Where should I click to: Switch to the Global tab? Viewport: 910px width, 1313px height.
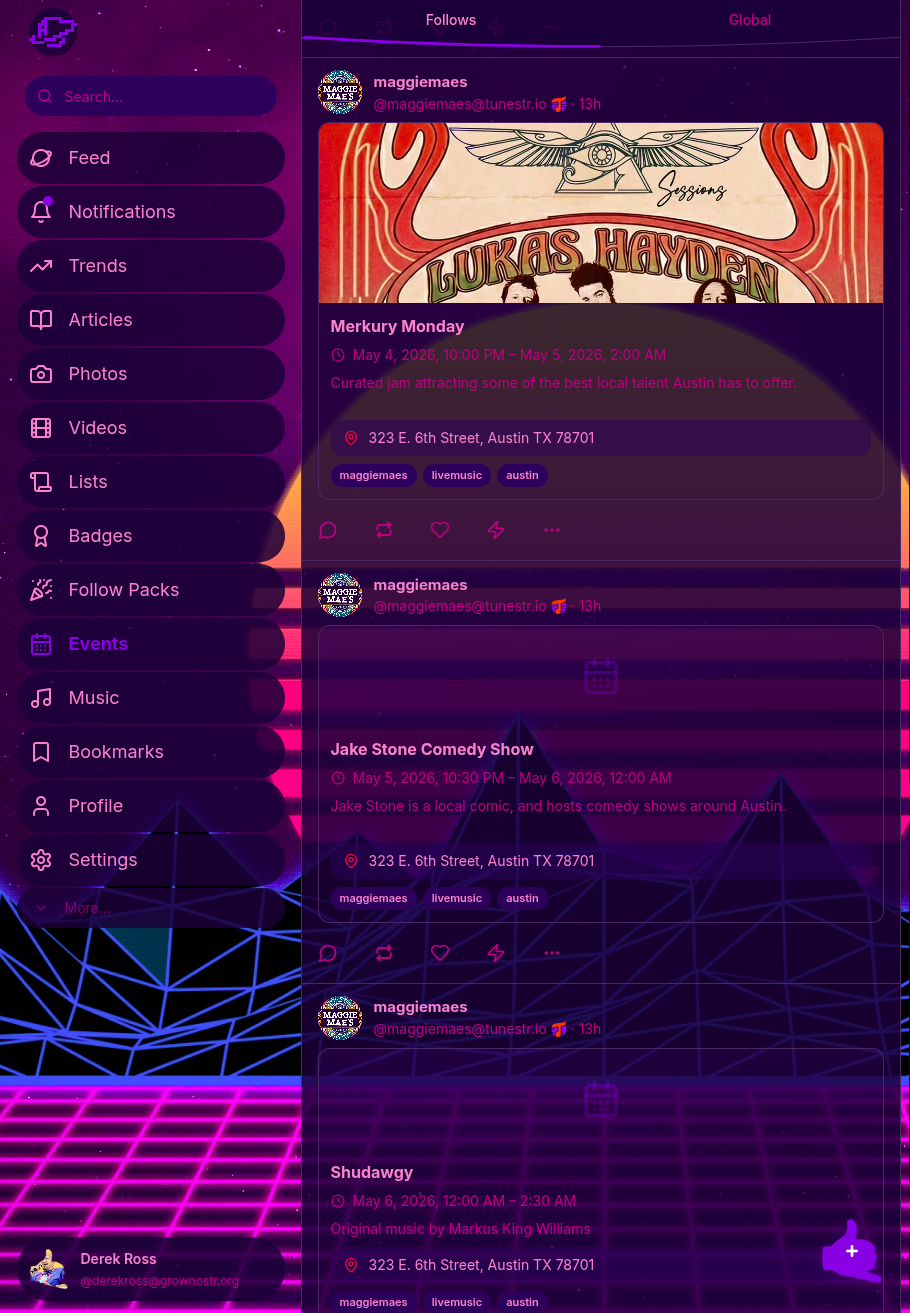[749, 20]
